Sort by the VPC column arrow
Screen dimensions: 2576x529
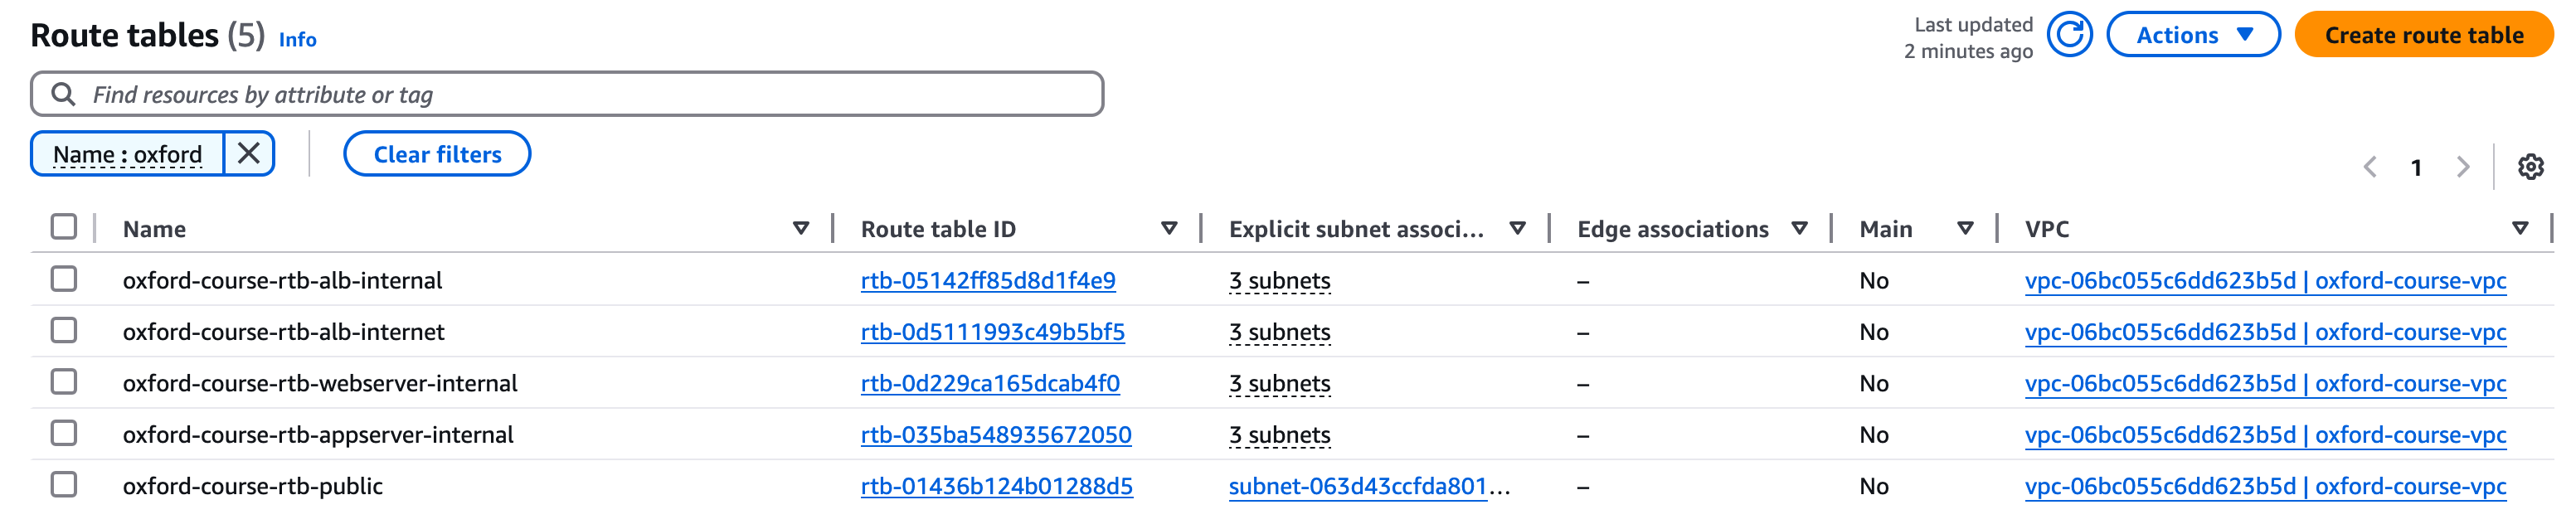click(x=2519, y=229)
